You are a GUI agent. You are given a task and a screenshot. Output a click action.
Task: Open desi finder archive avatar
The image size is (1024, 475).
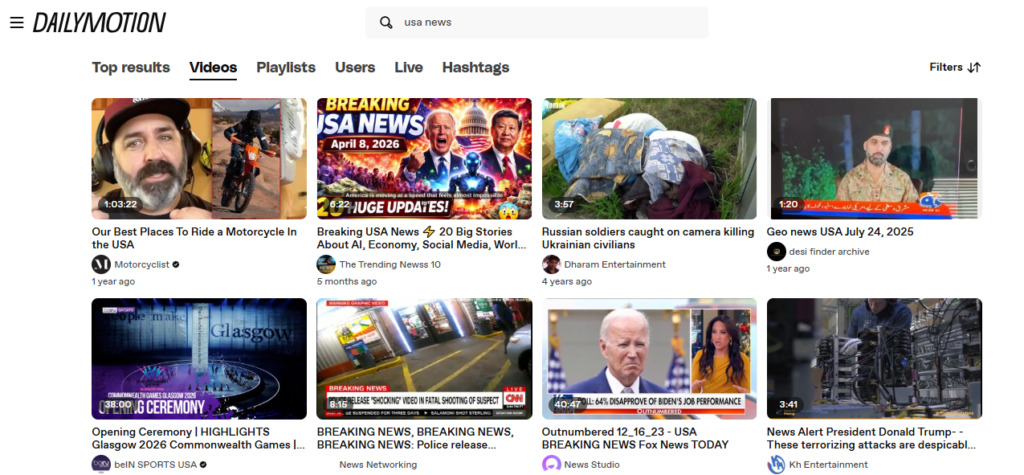776,252
